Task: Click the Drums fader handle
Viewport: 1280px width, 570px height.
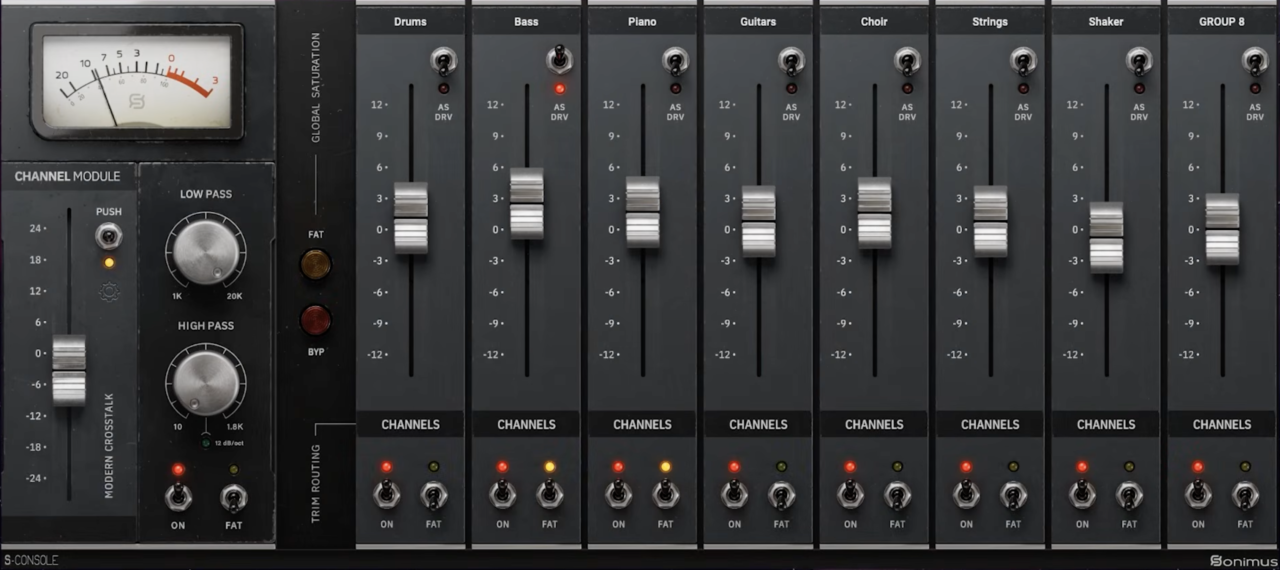Action: coord(410,218)
